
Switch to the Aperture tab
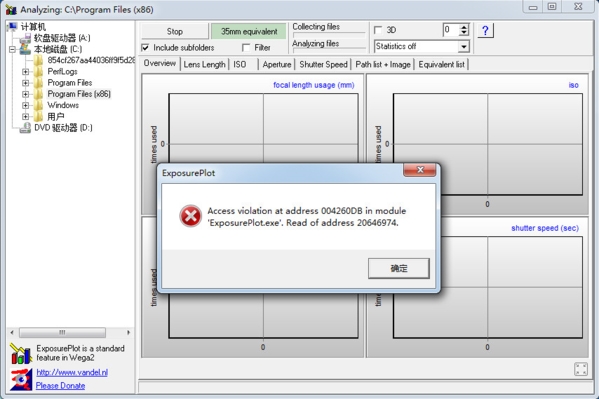coord(277,65)
